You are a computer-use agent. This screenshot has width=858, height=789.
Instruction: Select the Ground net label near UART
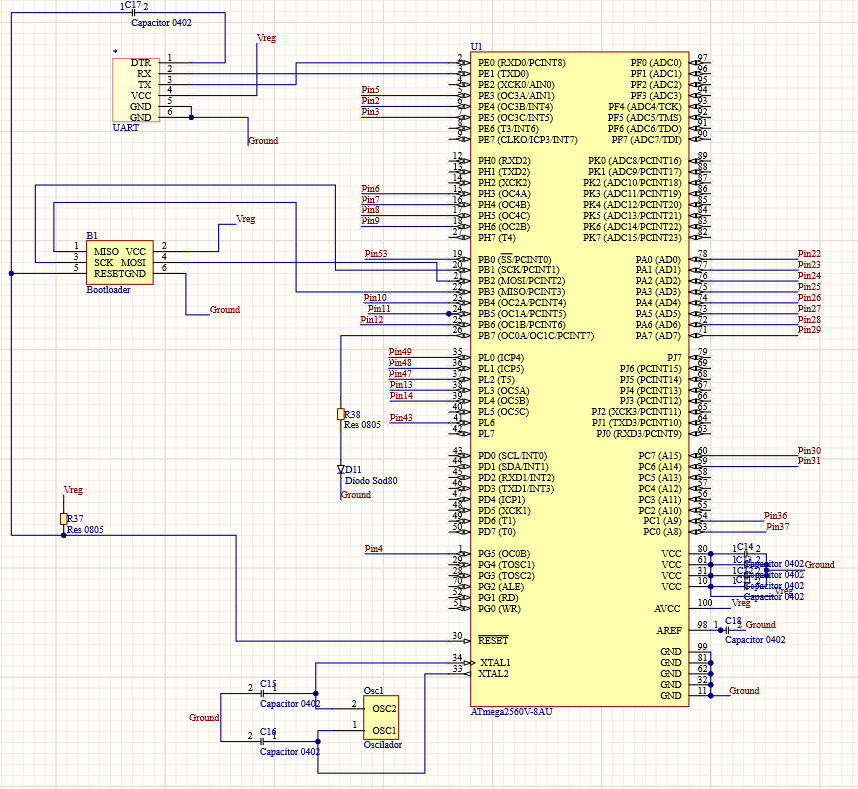point(263,141)
